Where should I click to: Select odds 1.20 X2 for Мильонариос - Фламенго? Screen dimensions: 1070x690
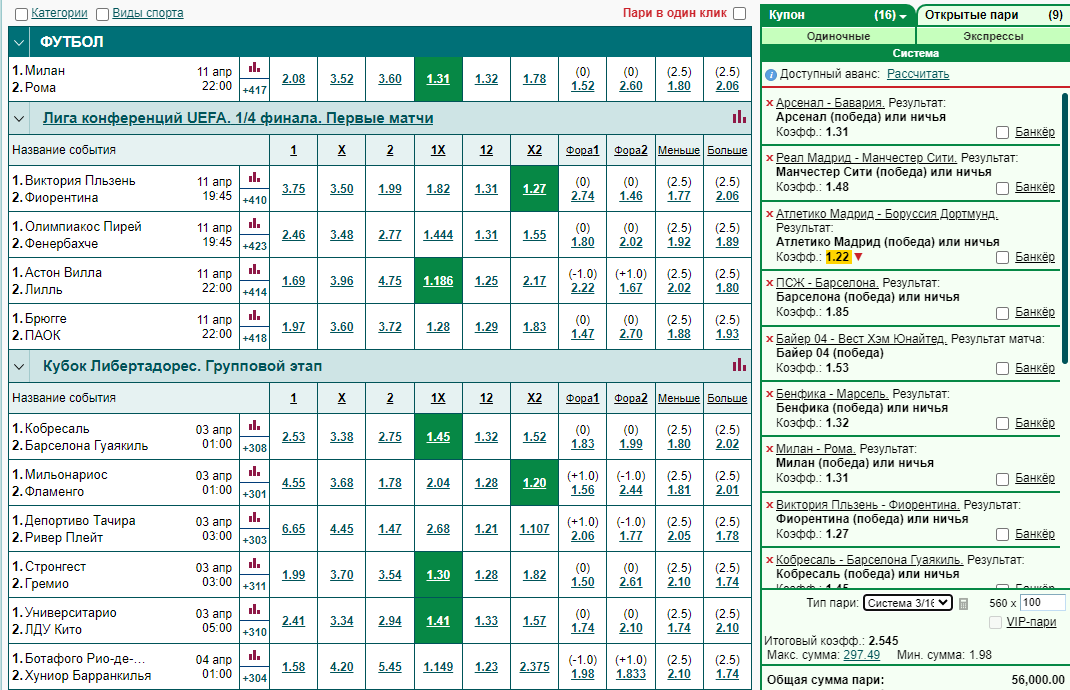click(534, 483)
